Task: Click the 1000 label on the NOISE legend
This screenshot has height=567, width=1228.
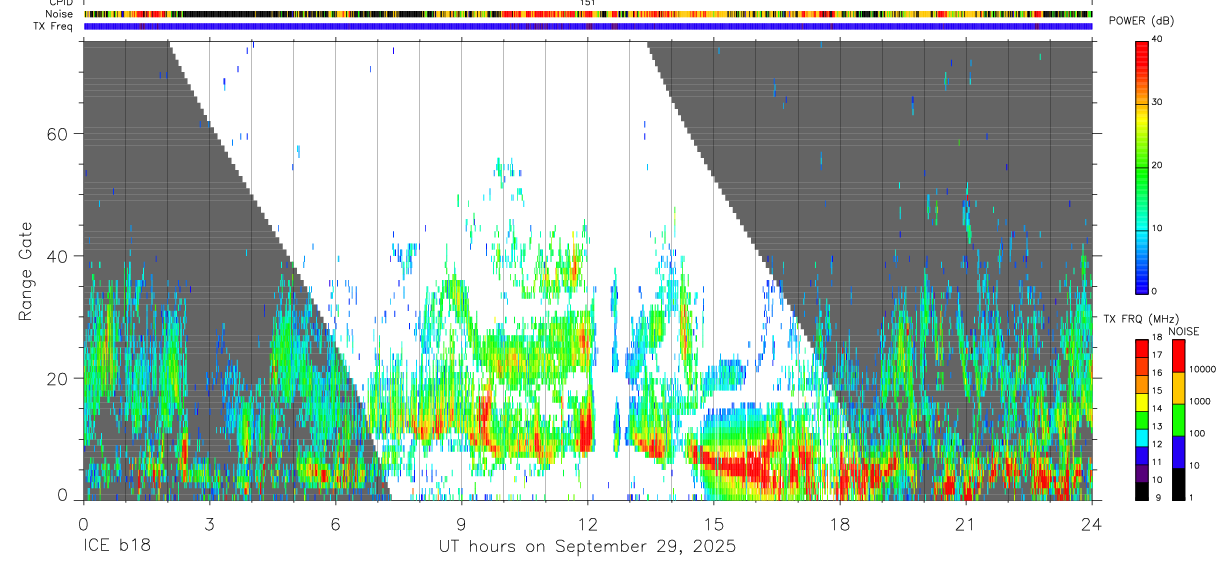Action: [x=1200, y=401]
